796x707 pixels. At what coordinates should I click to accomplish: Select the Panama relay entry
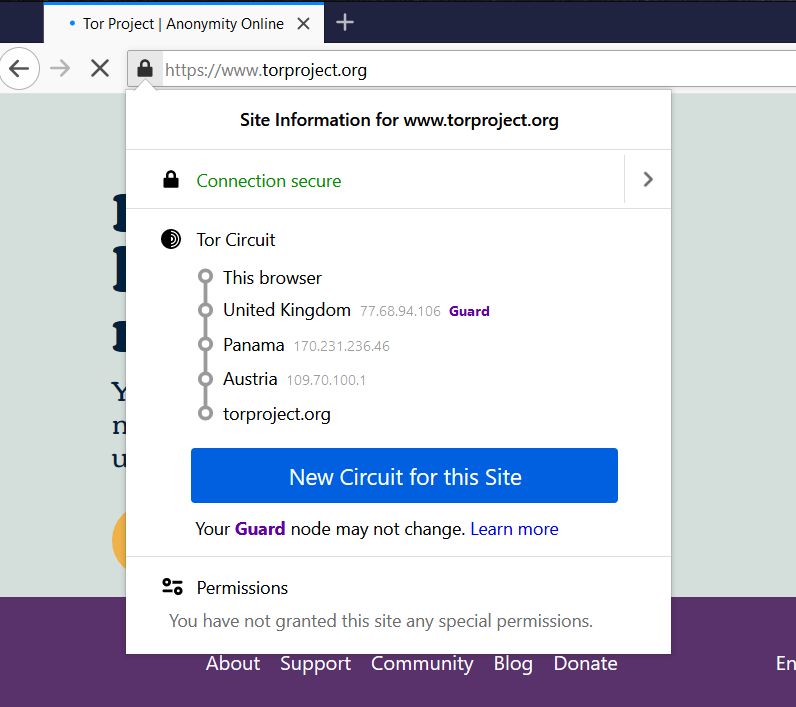pyautogui.click(x=253, y=345)
